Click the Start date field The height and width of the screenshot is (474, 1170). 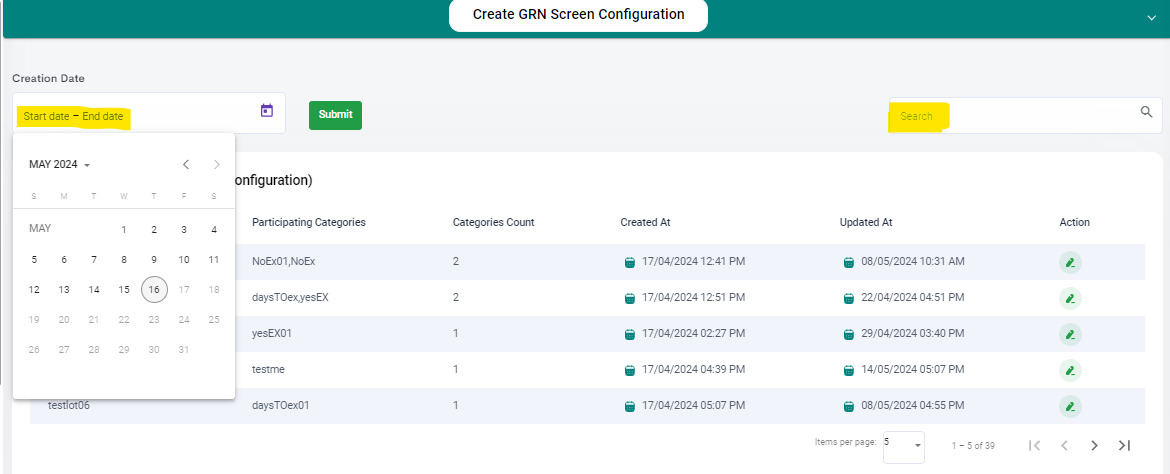pyautogui.click(x=46, y=116)
